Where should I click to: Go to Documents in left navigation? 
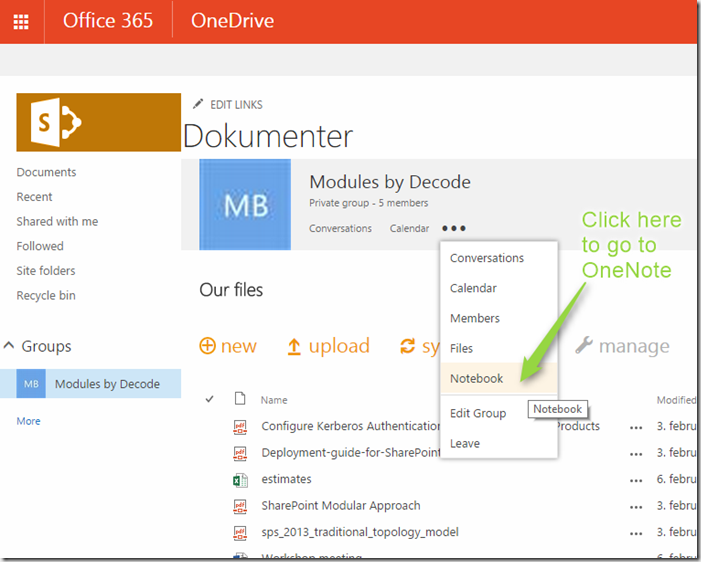(46, 172)
